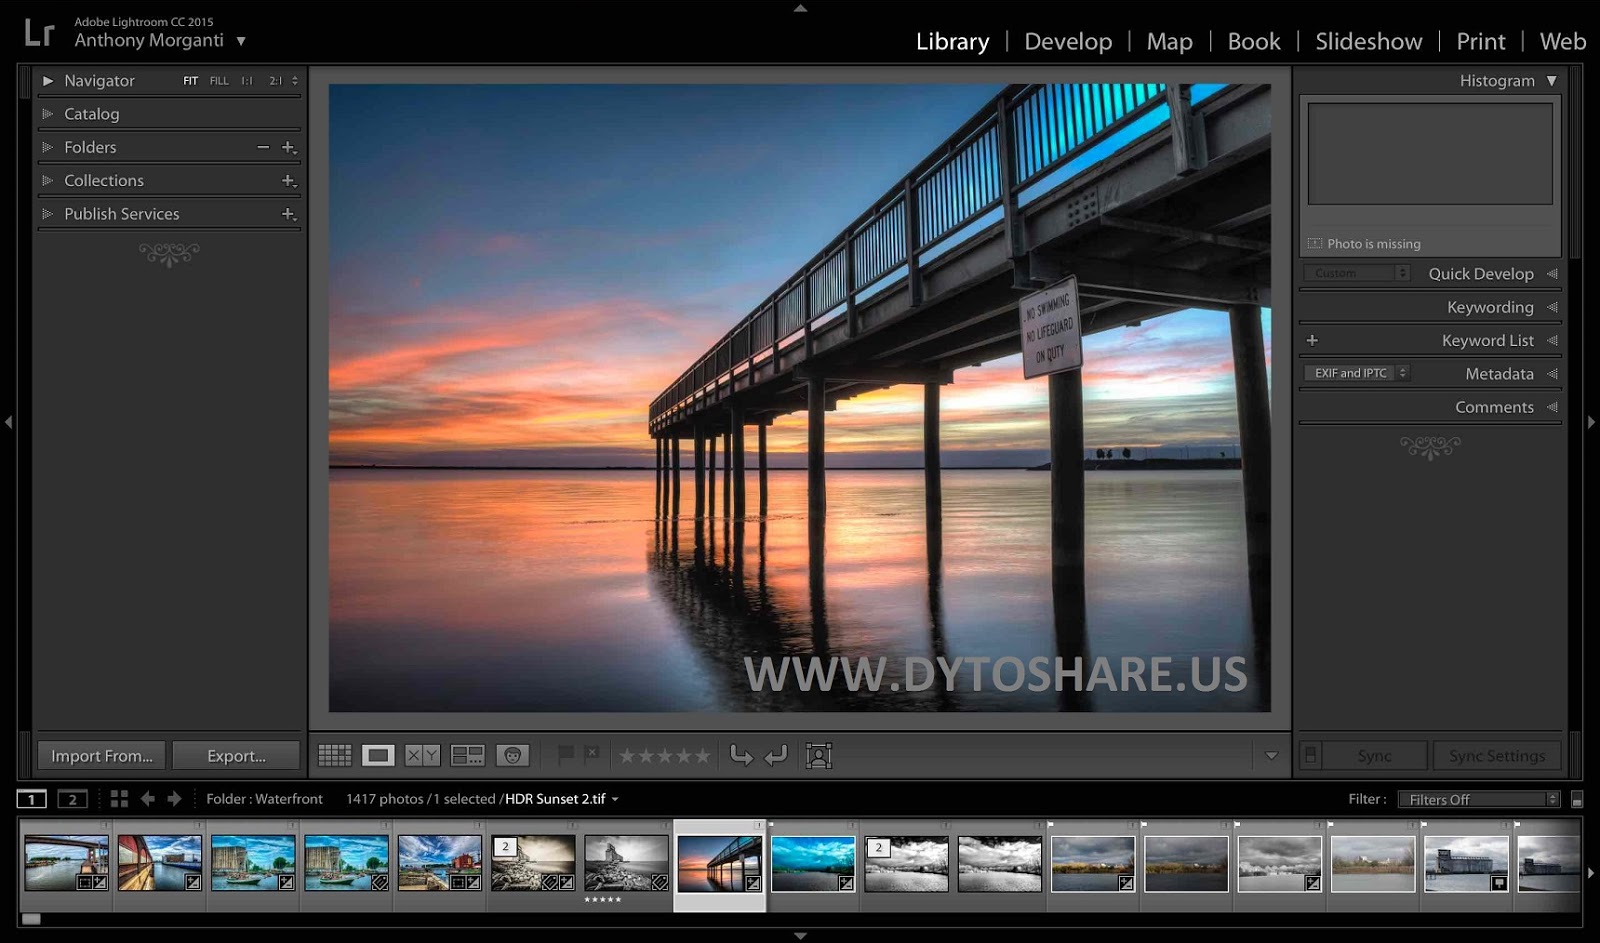The image size is (1600, 943).
Task: Flag photo as pick
Action: [565, 754]
